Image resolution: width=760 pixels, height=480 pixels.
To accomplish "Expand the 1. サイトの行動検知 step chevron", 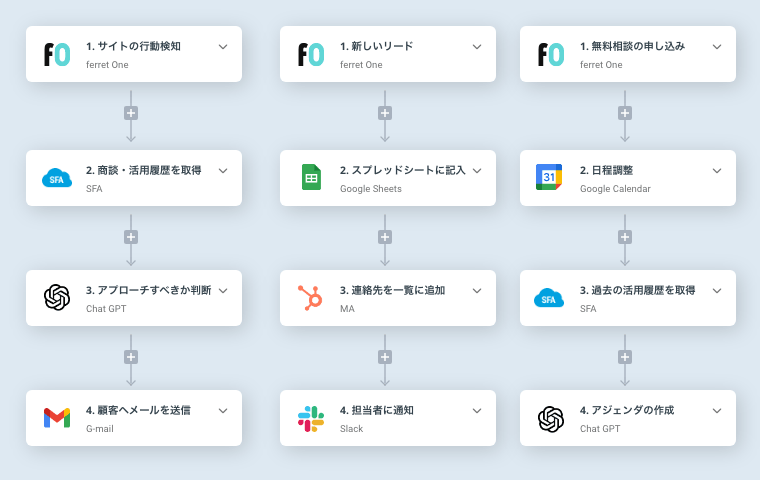I will [x=223, y=47].
